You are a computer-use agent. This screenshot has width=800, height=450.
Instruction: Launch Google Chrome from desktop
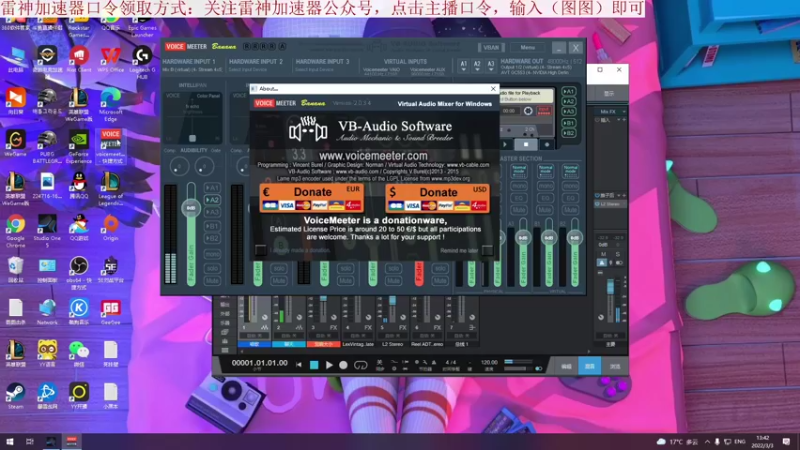point(15,231)
